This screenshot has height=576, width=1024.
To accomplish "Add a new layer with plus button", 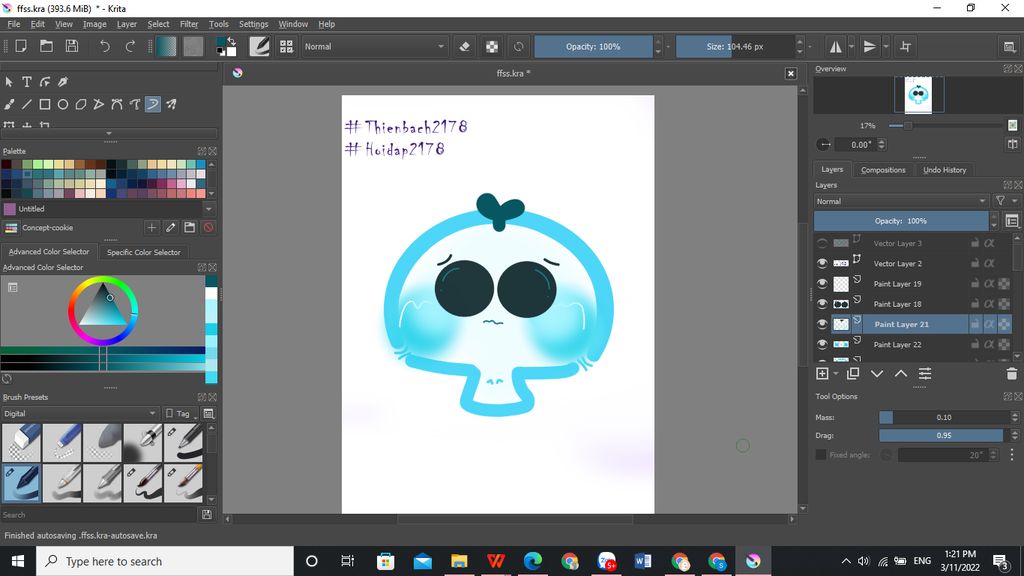I will (x=822, y=374).
